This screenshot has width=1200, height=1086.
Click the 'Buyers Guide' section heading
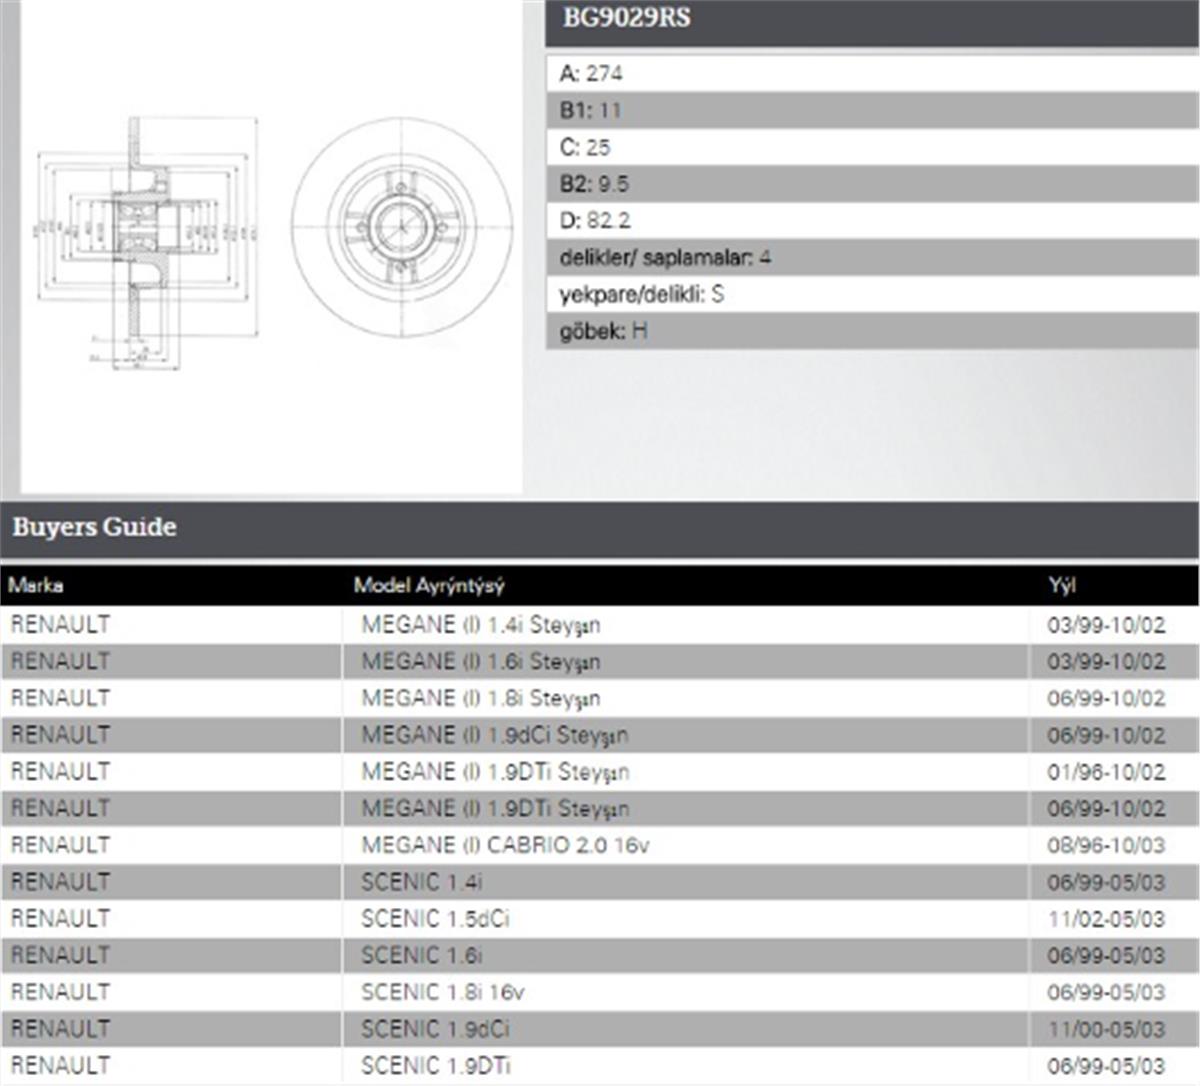coord(95,527)
